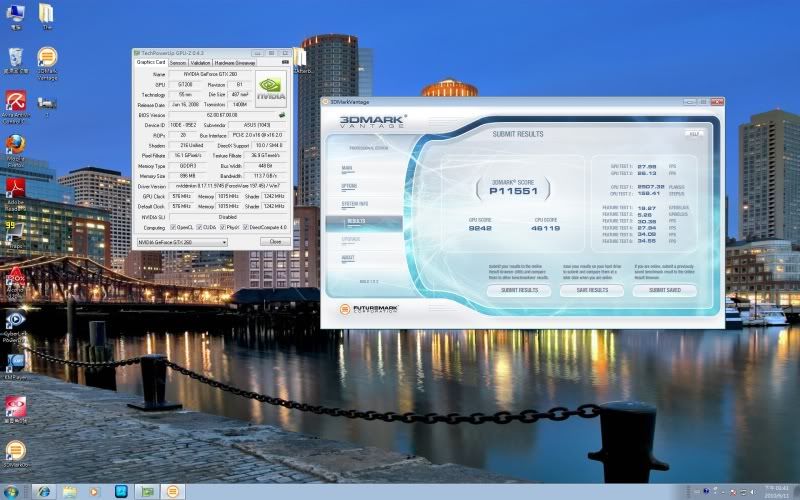Open bottom 3DMark06 desktop shortcut

coord(16,454)
